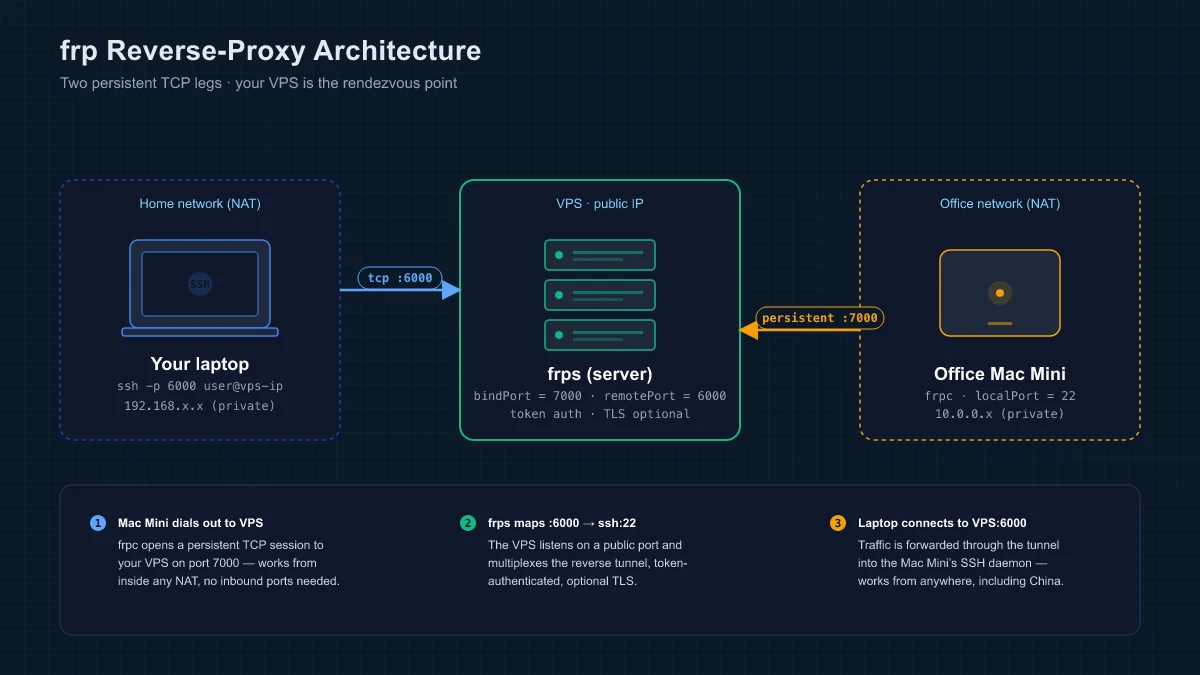The image size is (1200, 675).
Task: Click the "frps (server)" heading
Action: click(600, 374)
